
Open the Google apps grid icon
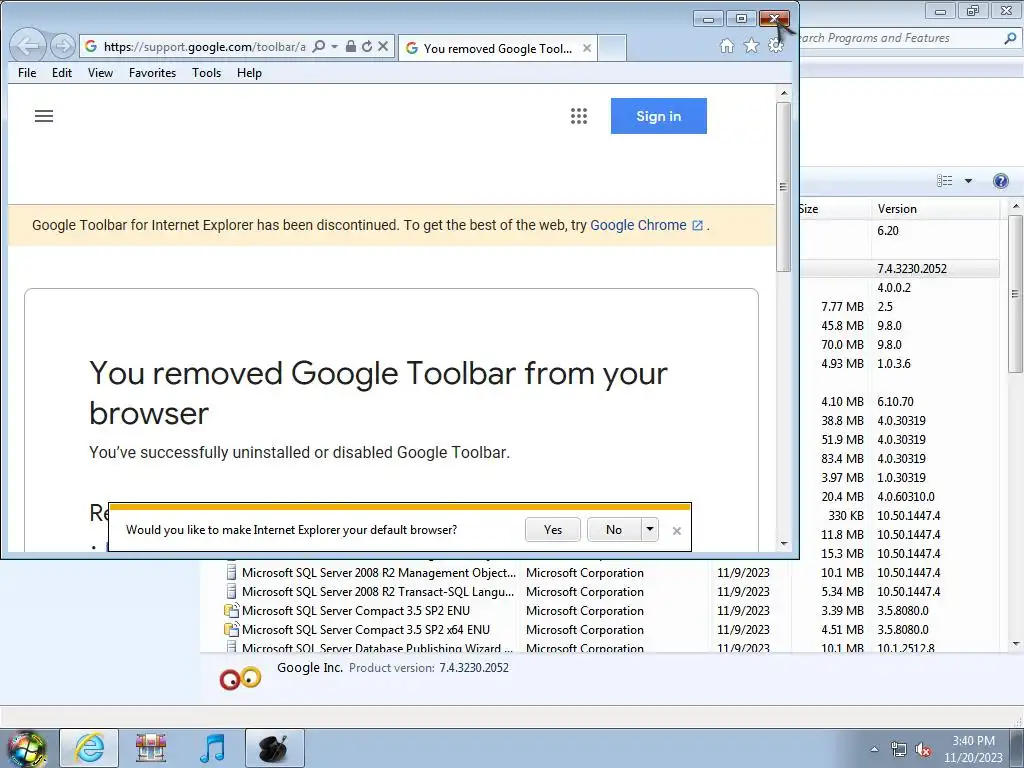[x=579, y=116]
